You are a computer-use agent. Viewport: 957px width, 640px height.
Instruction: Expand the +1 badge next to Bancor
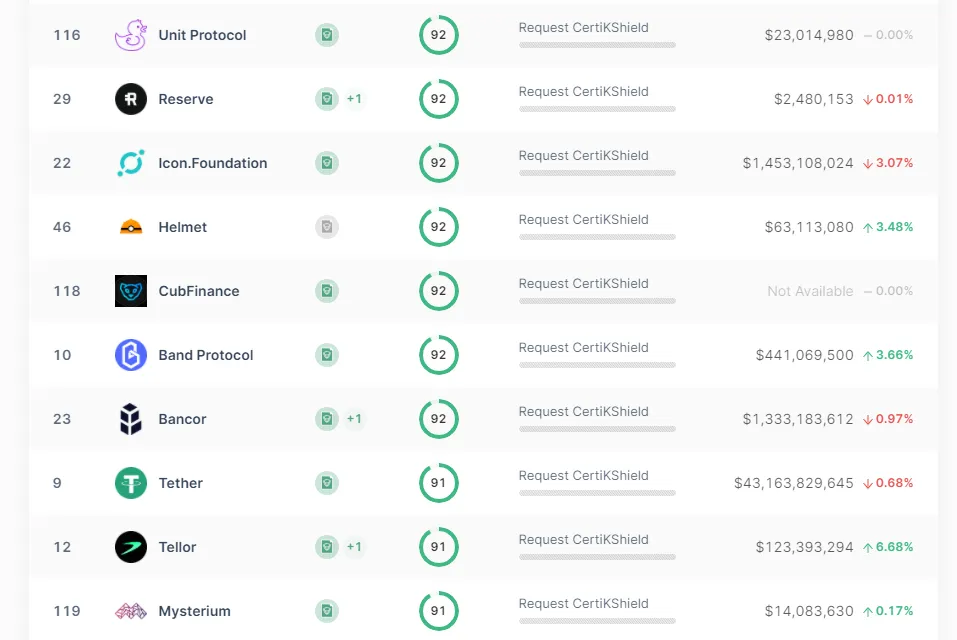click(354, 419)
